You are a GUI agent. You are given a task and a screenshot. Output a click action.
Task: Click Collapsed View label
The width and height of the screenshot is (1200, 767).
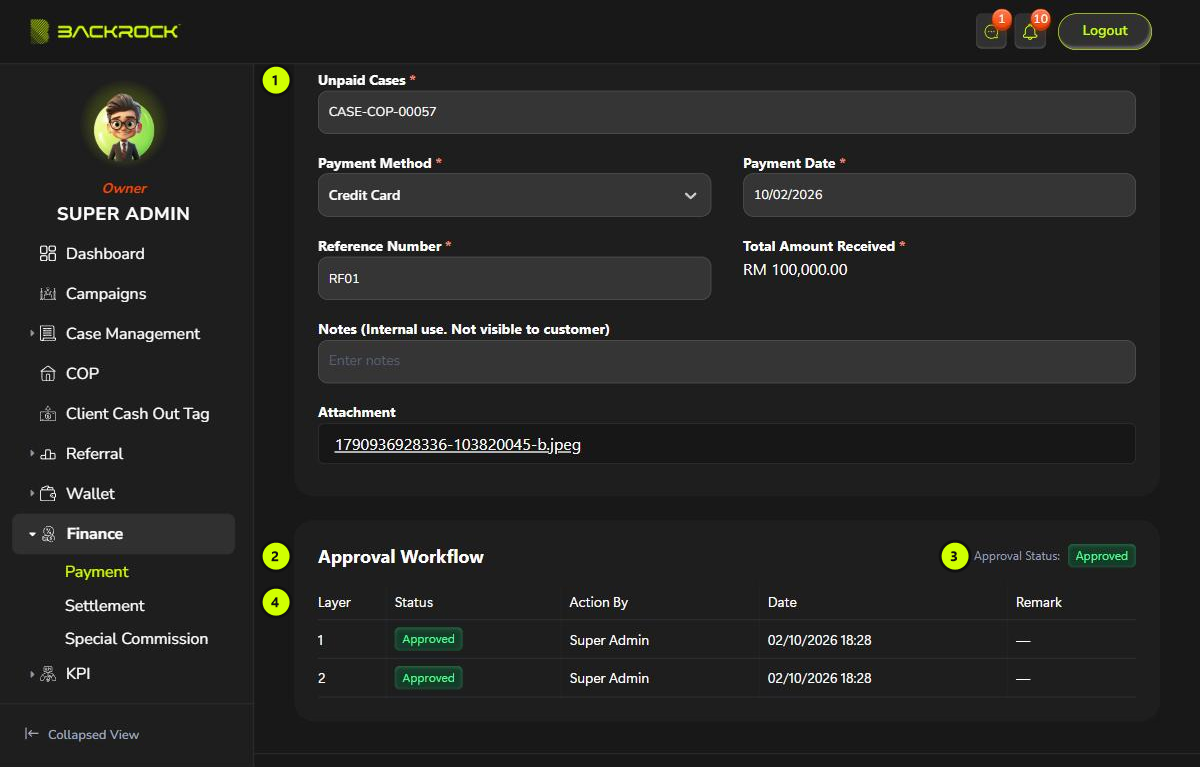point(93,734)
